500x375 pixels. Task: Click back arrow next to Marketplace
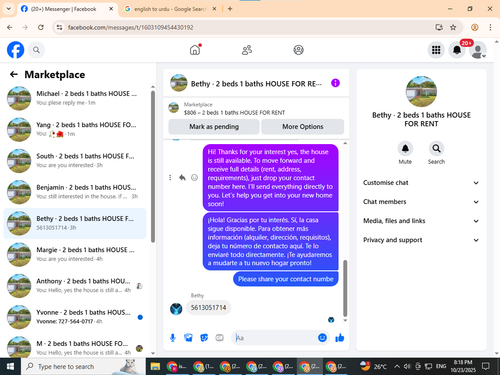pyautogui.click(x=14, y=74)
